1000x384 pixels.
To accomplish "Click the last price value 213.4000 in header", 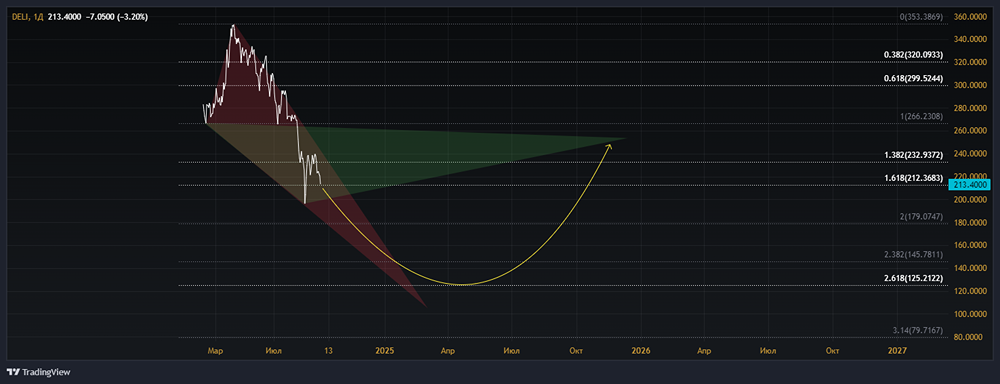I will click(x=64, y=17).
